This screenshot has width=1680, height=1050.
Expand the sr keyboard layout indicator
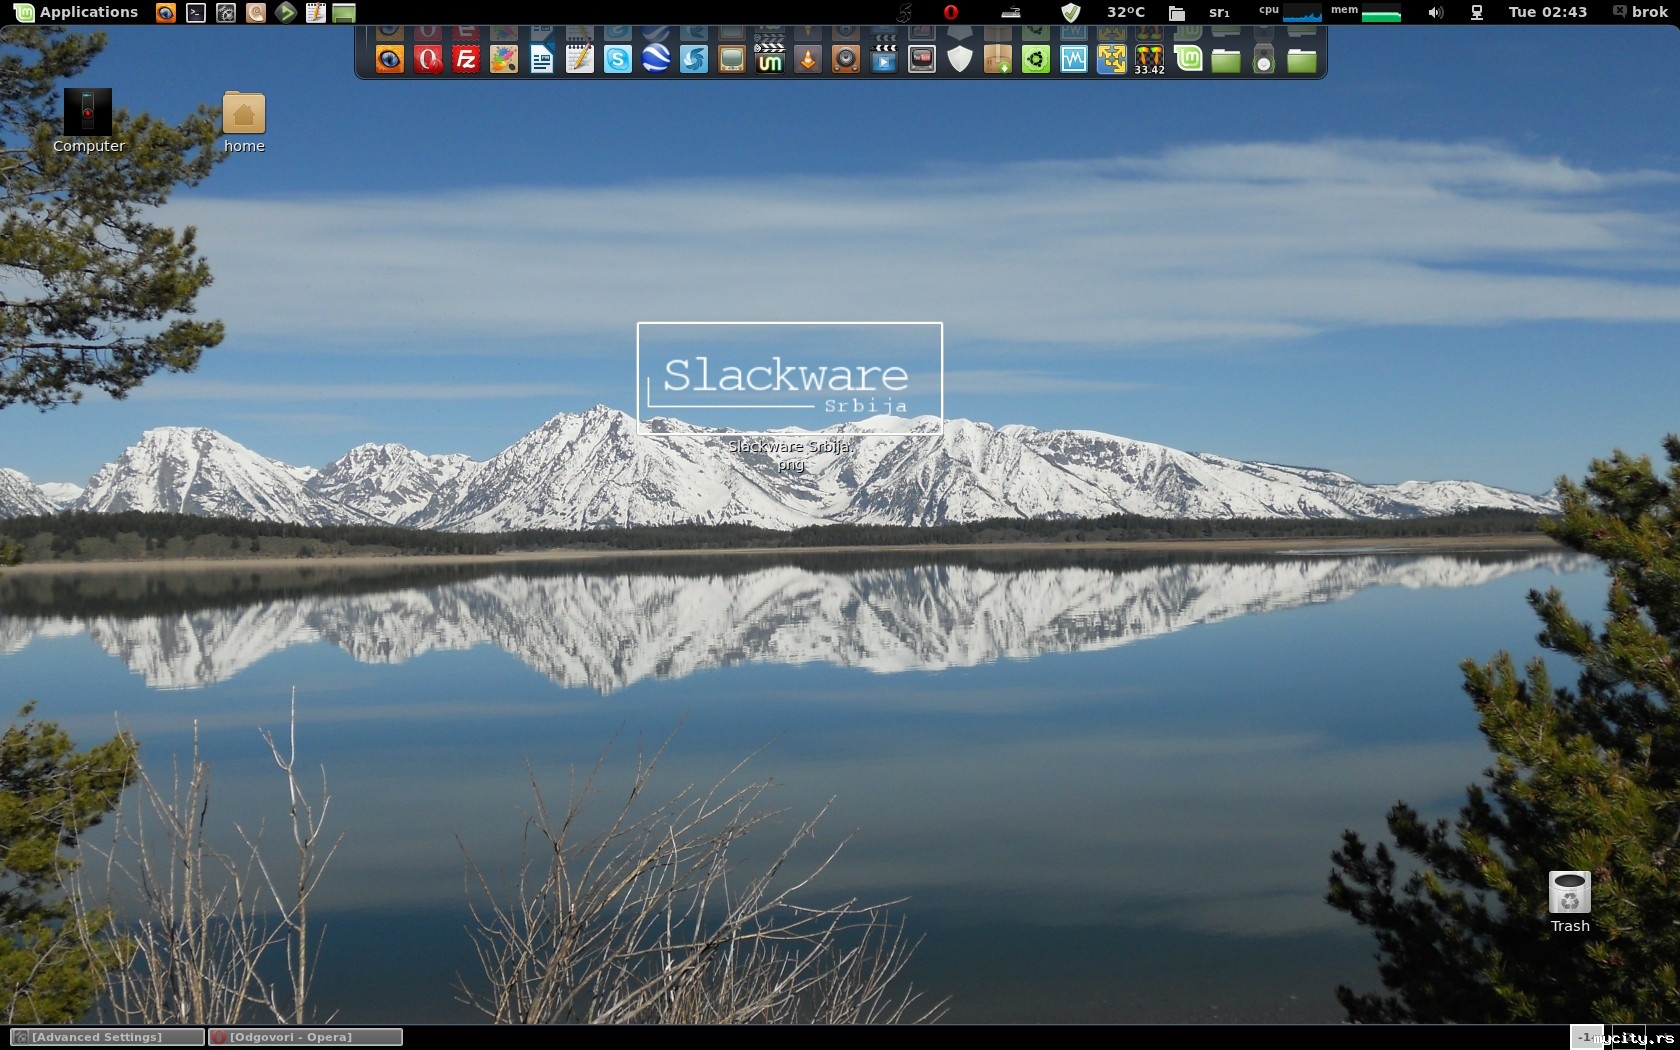pos(1219,12)
